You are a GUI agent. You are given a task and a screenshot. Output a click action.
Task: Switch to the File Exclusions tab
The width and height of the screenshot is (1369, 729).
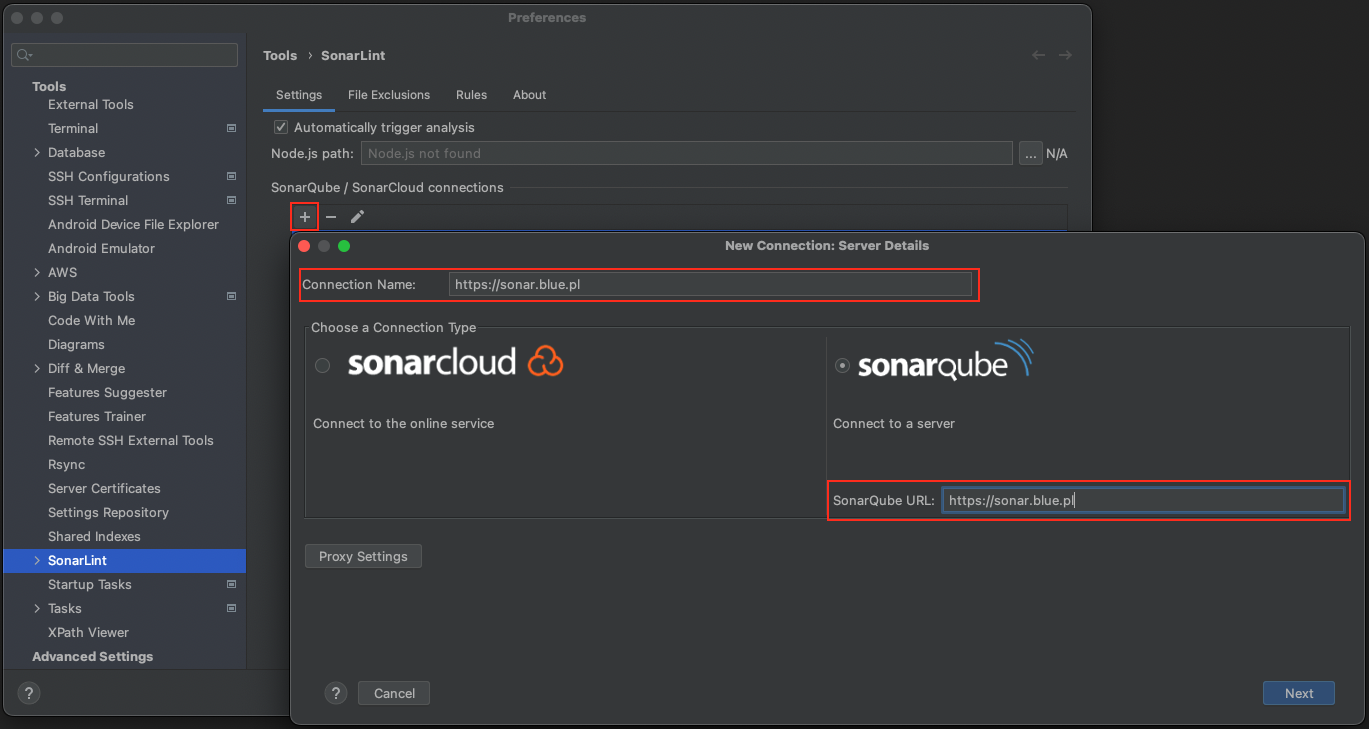pos(388,95)
